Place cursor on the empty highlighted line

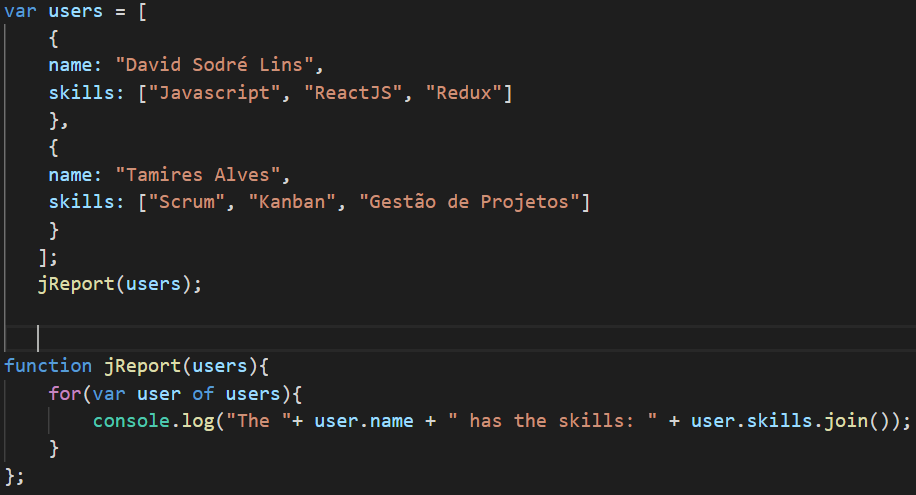(458, 338)
